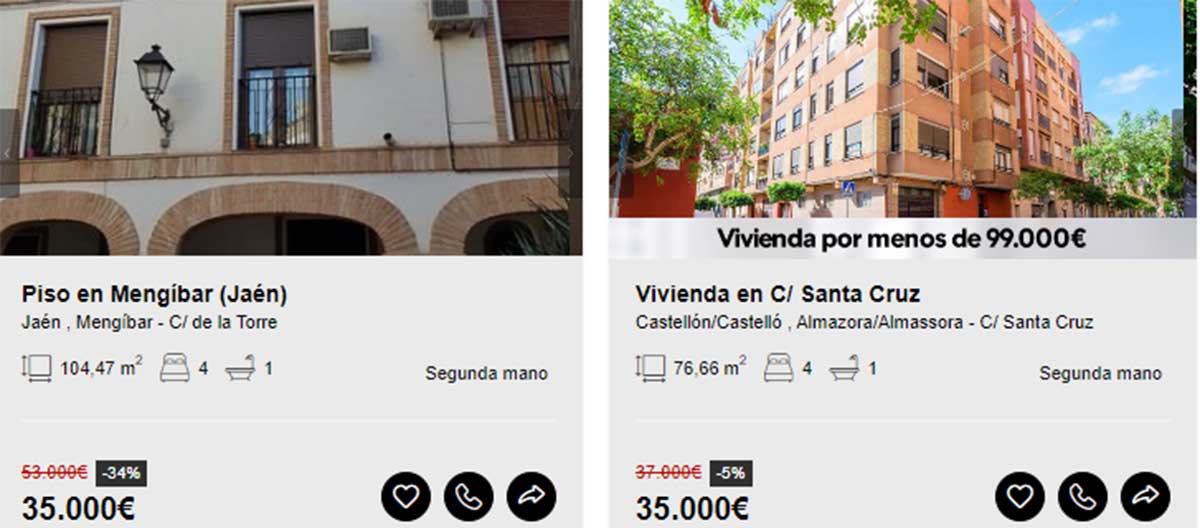Favorite the Mengíbar flat with heart icon
This screenshot has height=528, width=1200.
pos(405,496)
